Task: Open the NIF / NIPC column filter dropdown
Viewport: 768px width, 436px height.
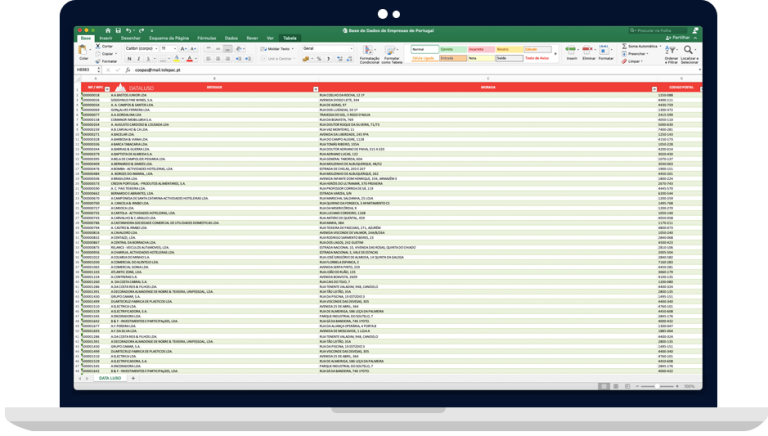Action: [x=107, y=89]
